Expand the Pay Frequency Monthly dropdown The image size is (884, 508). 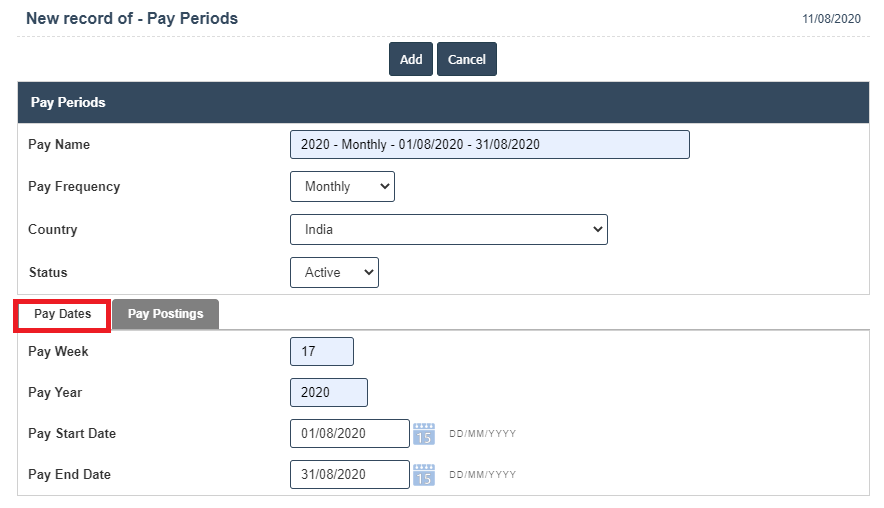tap(342, 187)
